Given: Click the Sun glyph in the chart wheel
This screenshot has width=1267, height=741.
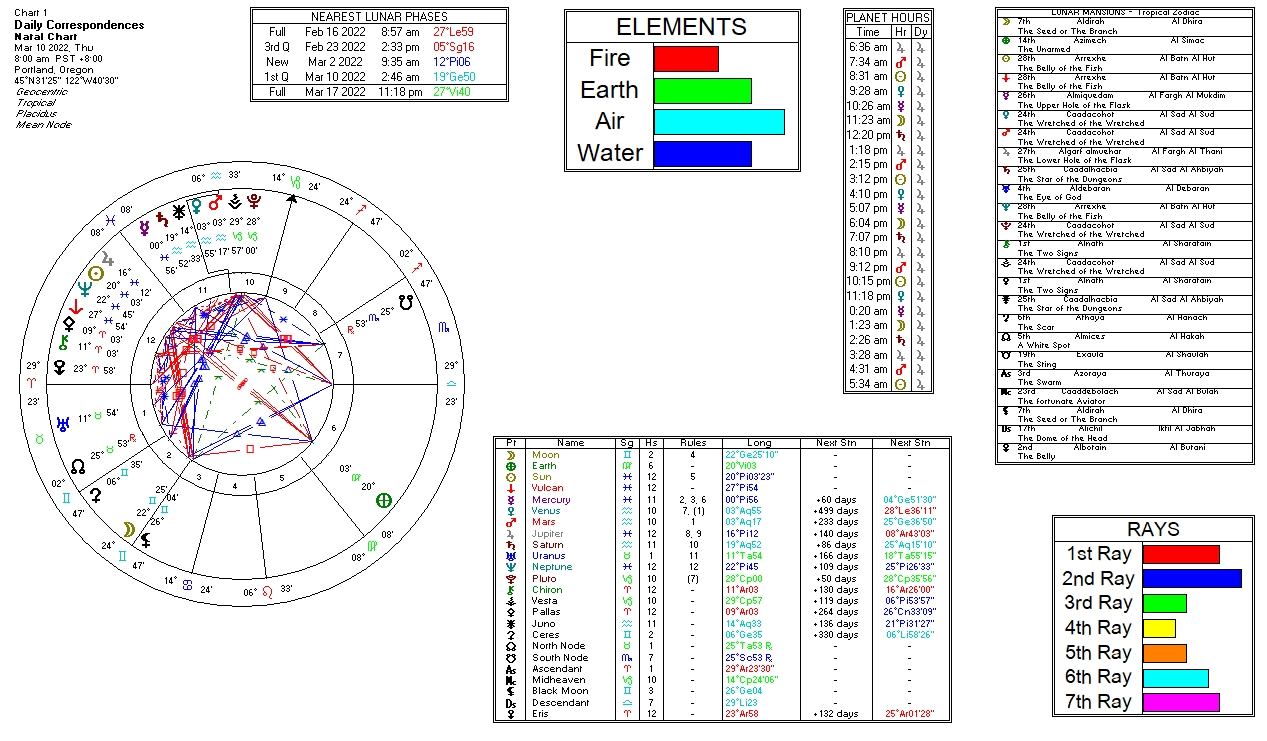Looking at the screenshot, I should (x=96, y=273).
